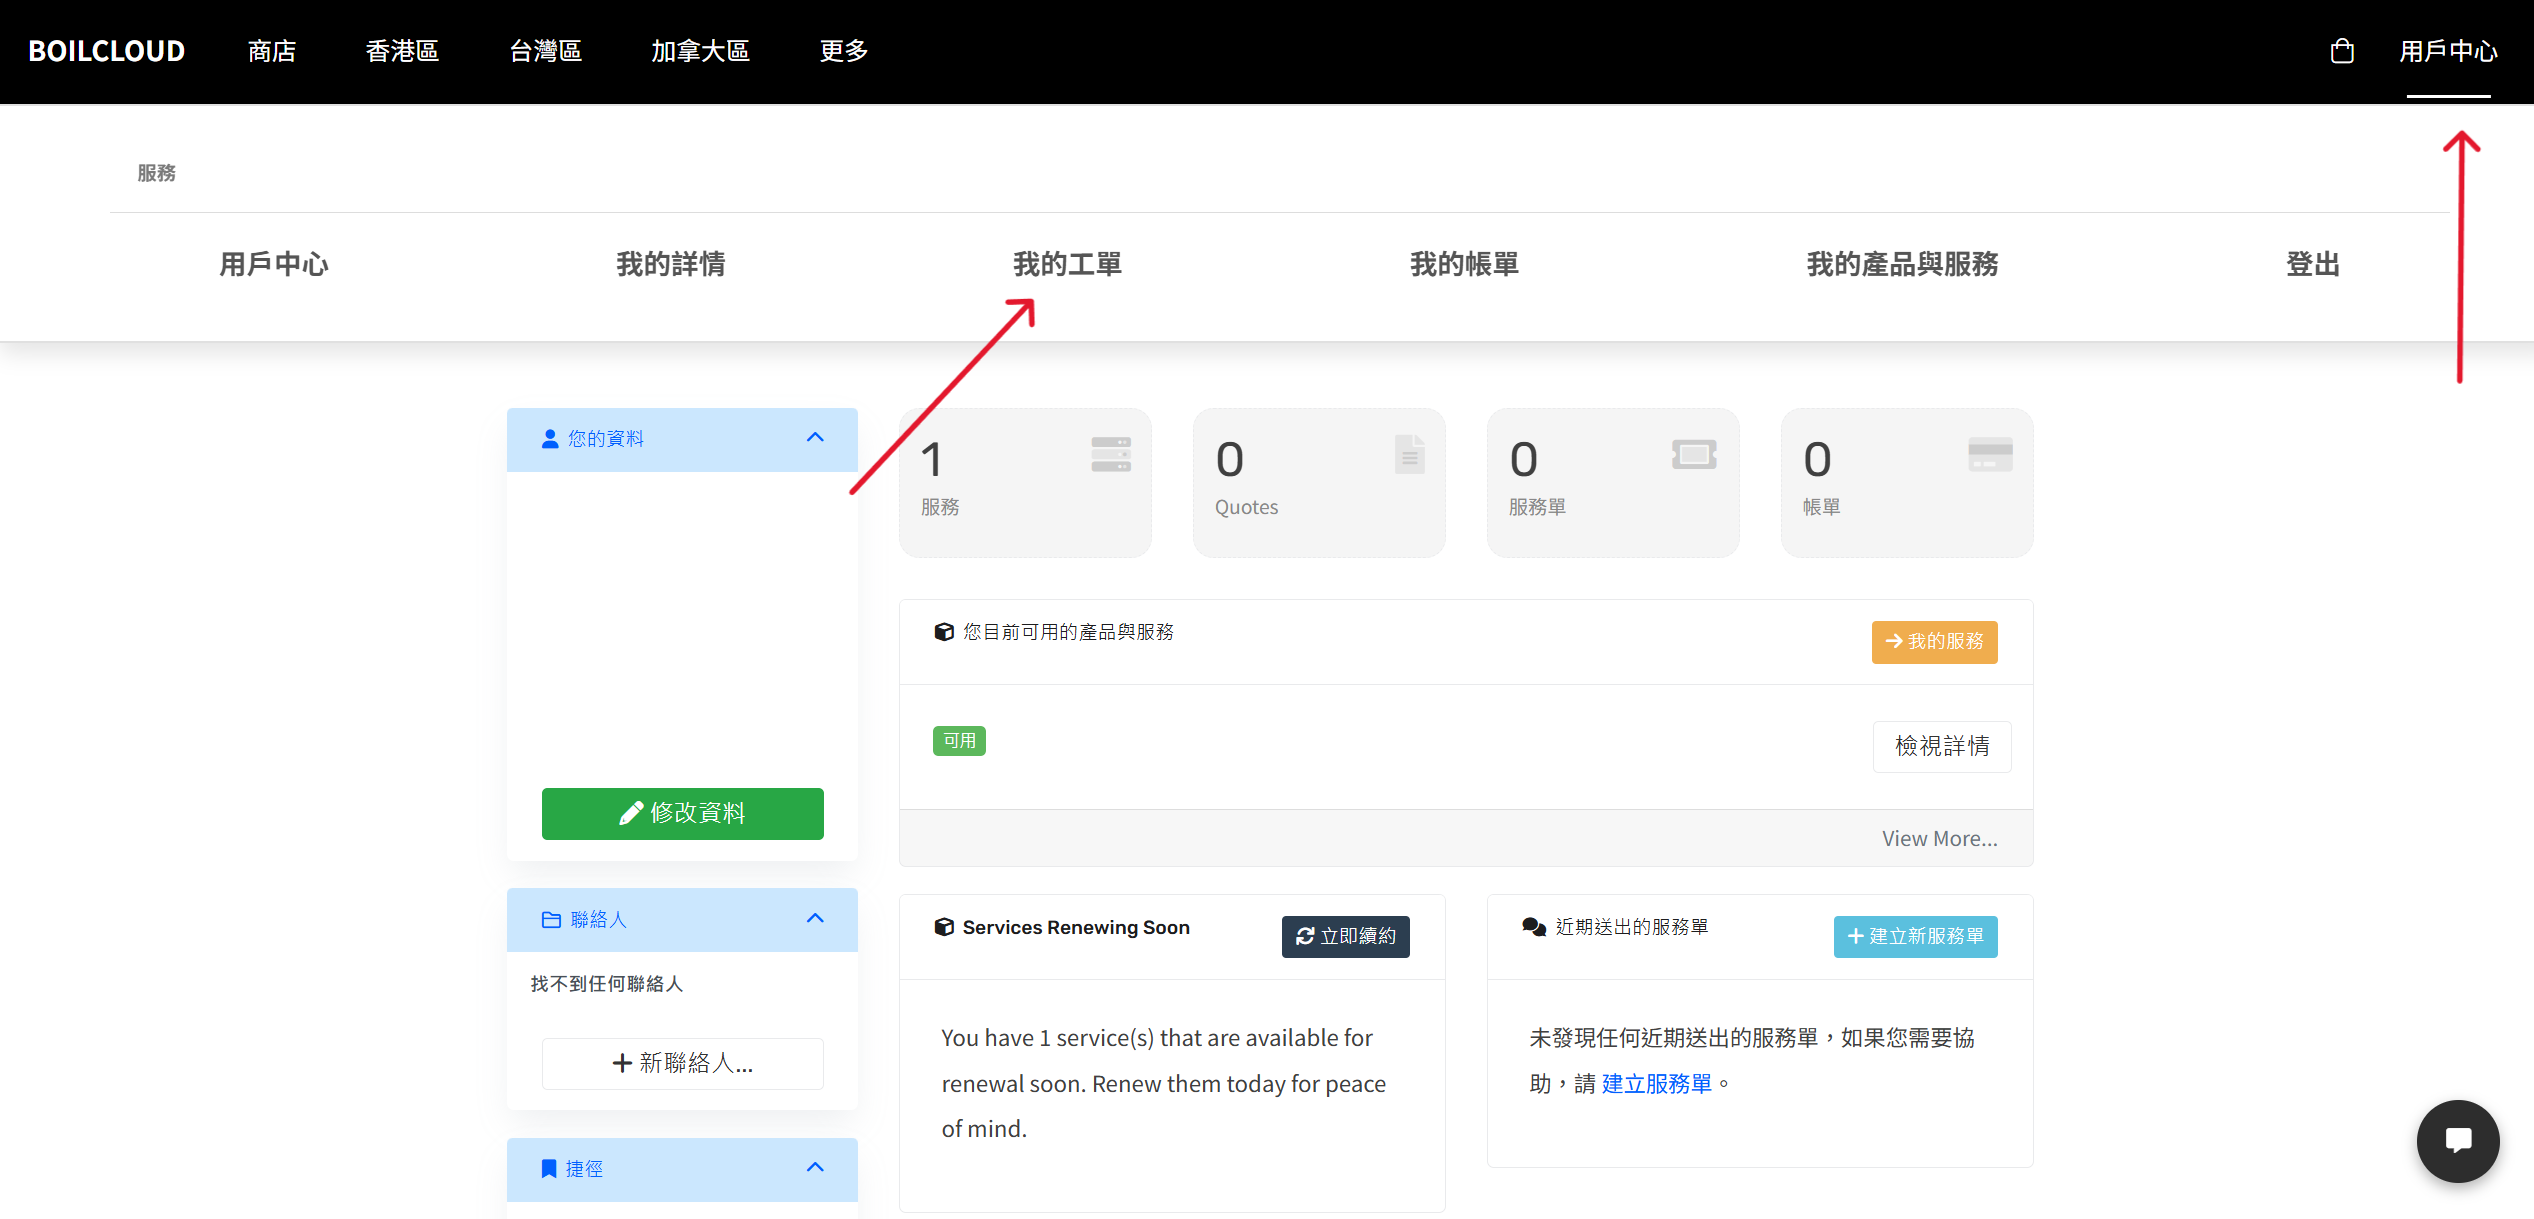Collapse the 聯絡人 panel chevron
Image resolution: width=2534 pixels, height=1219 pixels.
(x=815, y=918)
